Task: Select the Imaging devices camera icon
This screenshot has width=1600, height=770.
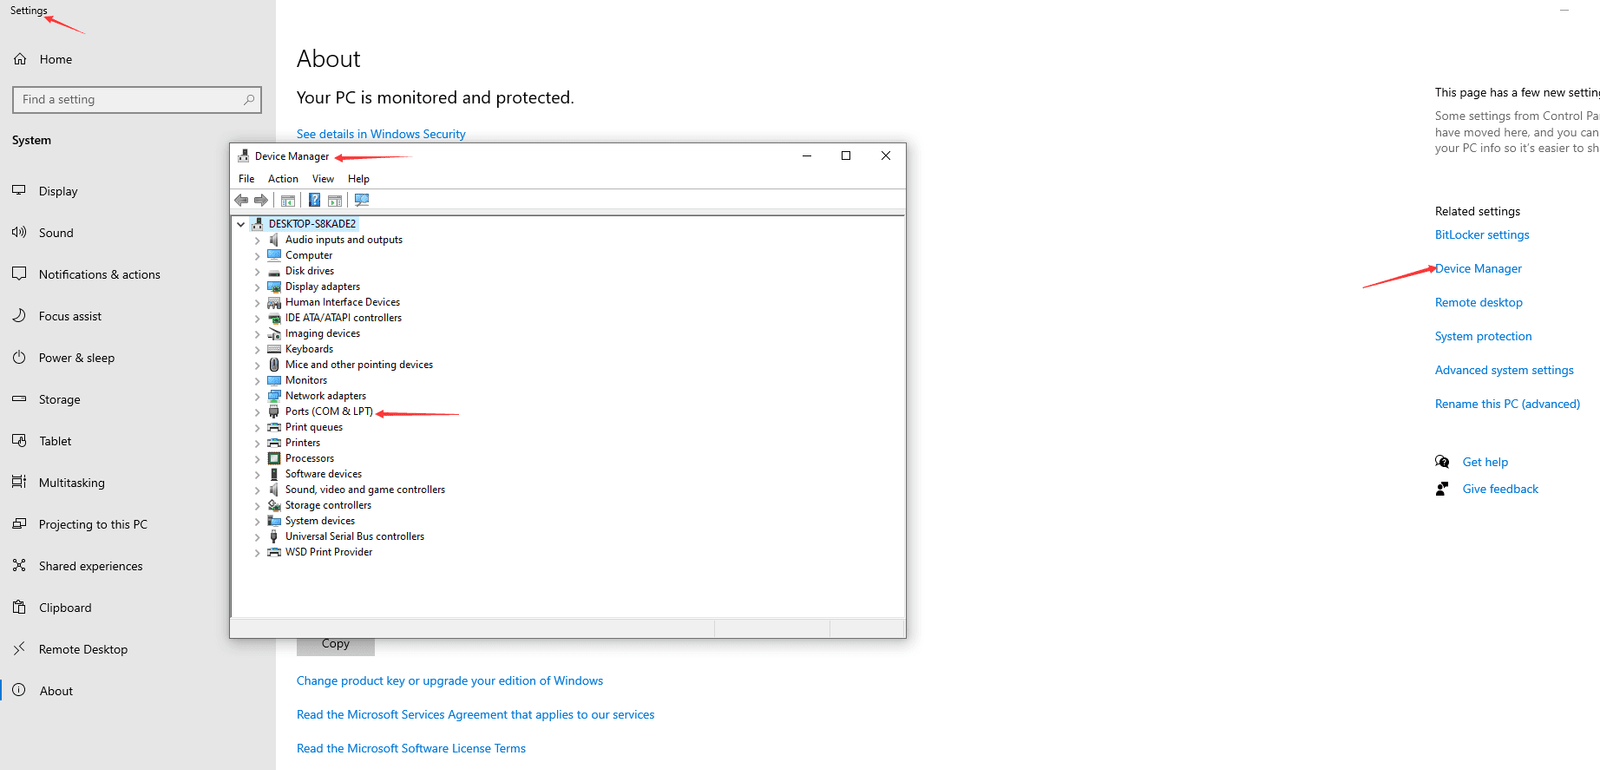Action: [274, 334]
